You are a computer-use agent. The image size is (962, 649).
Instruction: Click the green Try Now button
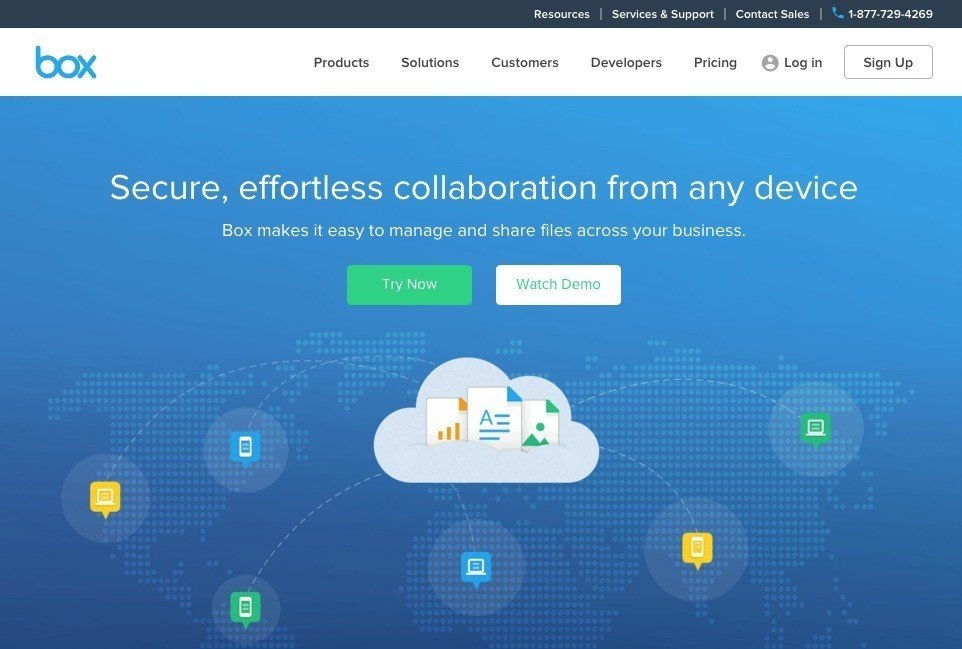(409, 285)
